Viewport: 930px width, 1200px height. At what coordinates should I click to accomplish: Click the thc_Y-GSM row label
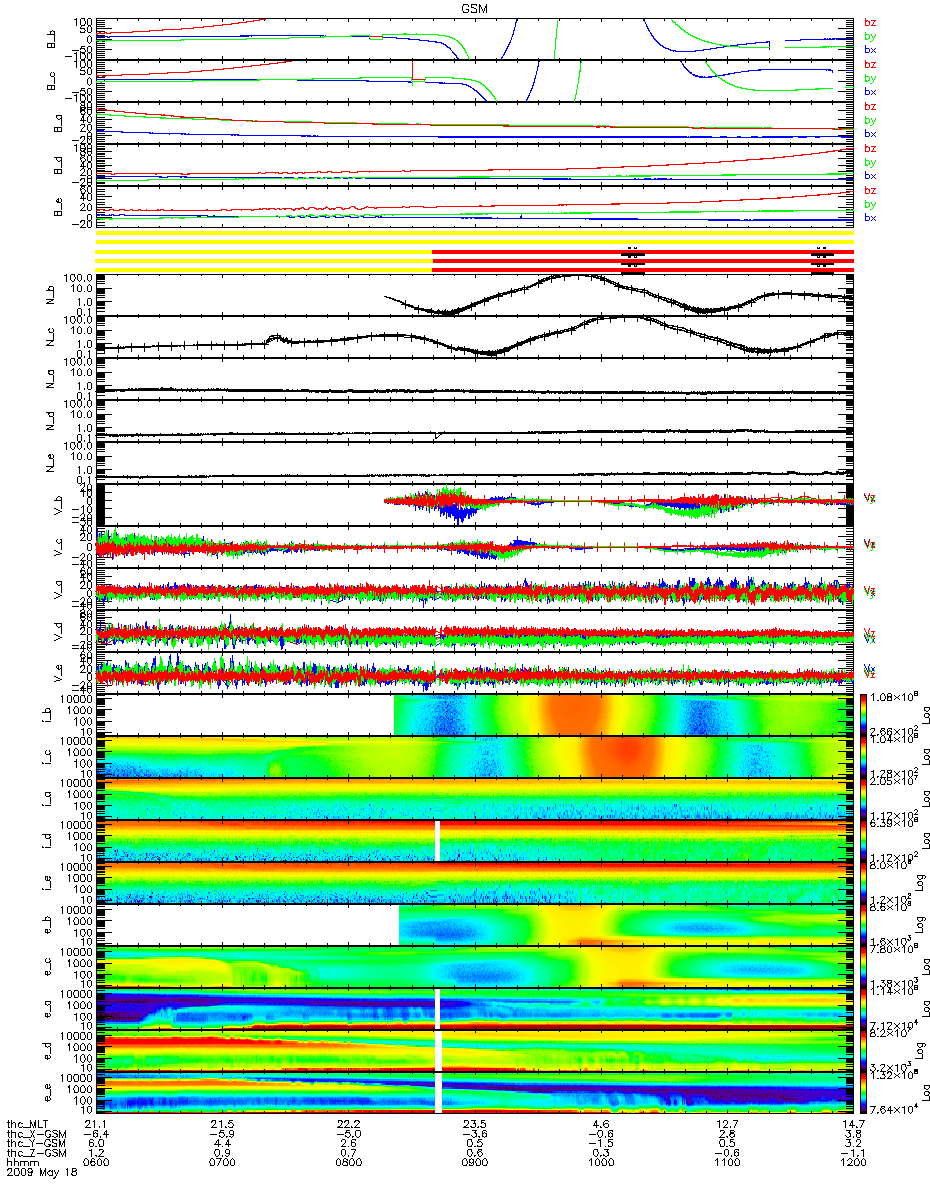pyautogui.click(x=34, y=1145)
